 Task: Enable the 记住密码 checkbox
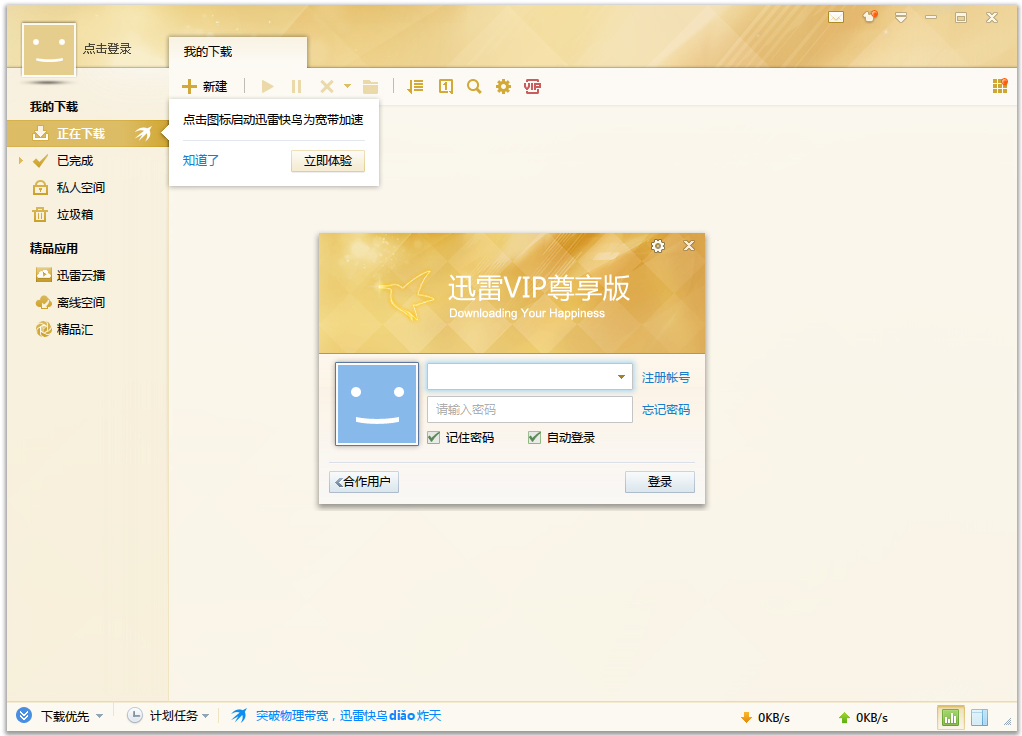[x=433, y=438]
